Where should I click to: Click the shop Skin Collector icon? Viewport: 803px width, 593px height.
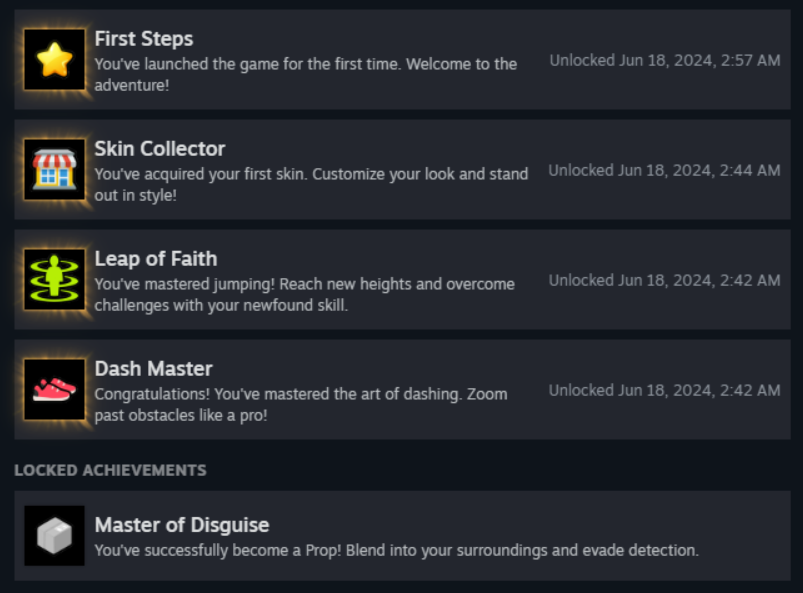(54, 170)
